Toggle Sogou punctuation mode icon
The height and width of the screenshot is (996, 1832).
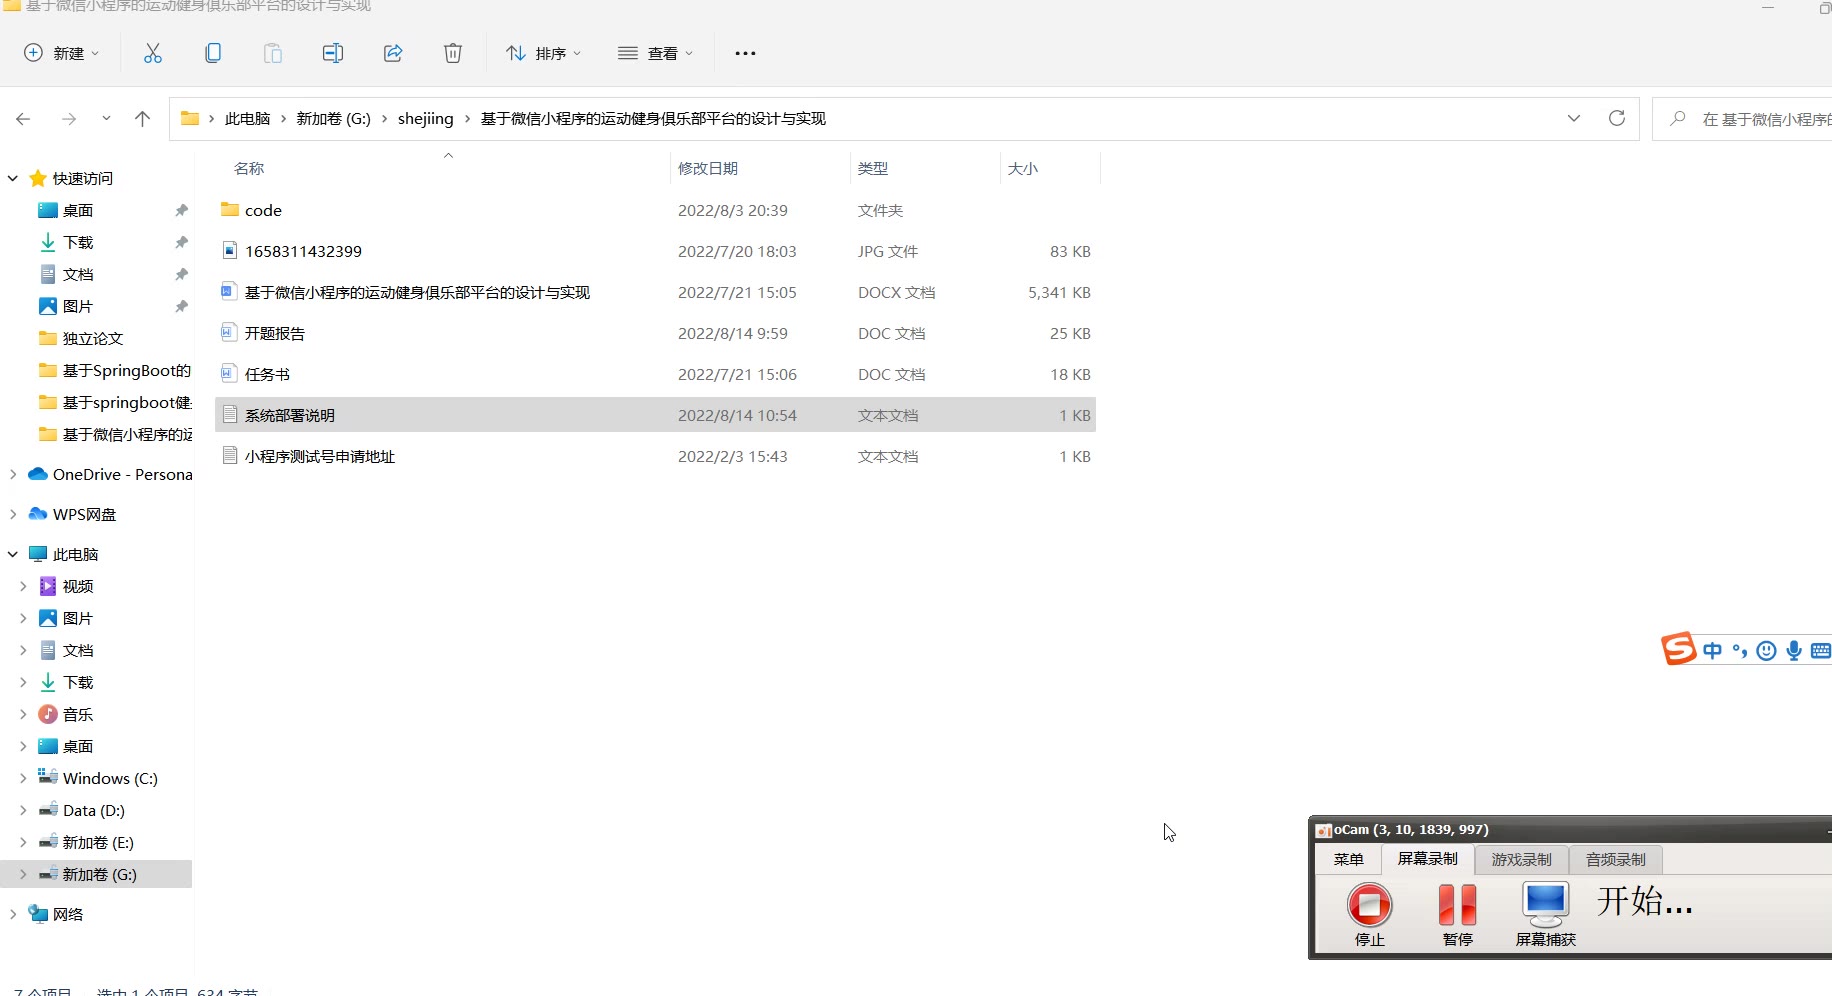pyautogui.click(x=1740, y=651)
